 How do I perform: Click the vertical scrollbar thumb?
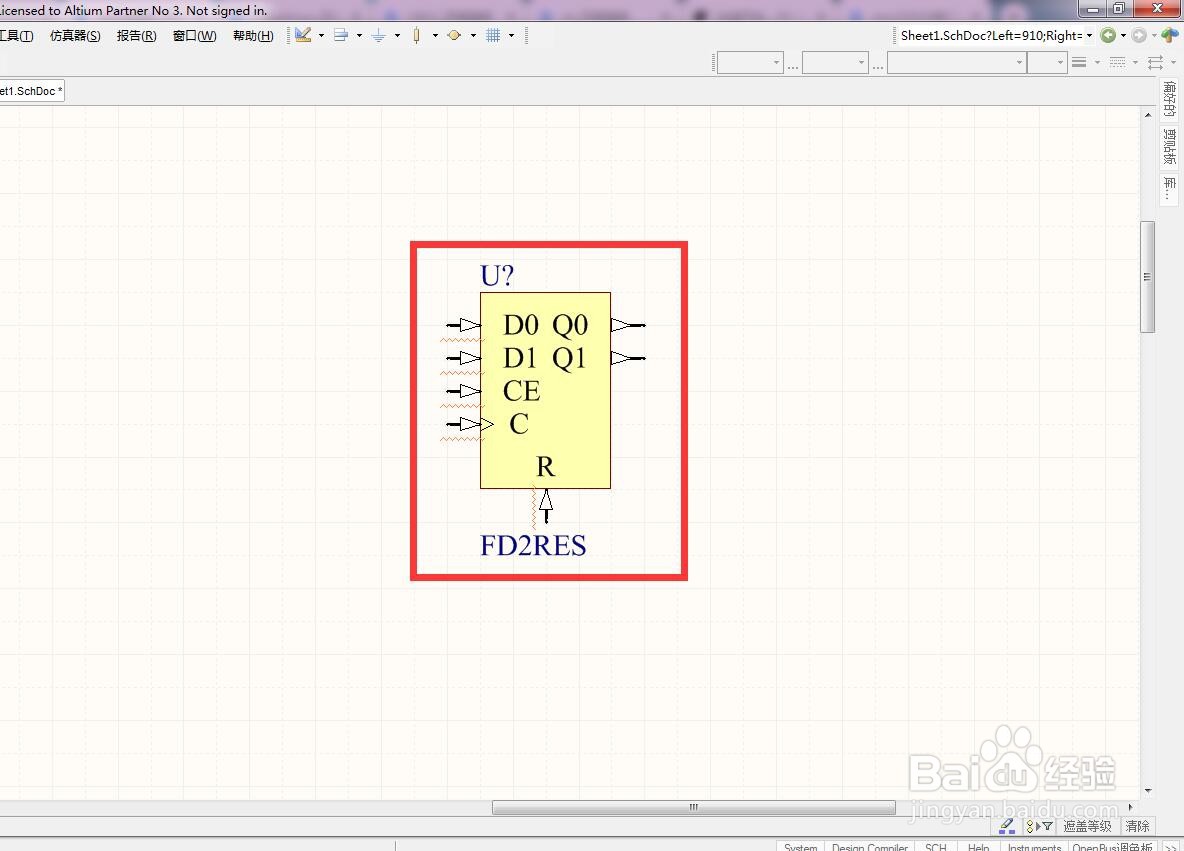coord(1148,276)
